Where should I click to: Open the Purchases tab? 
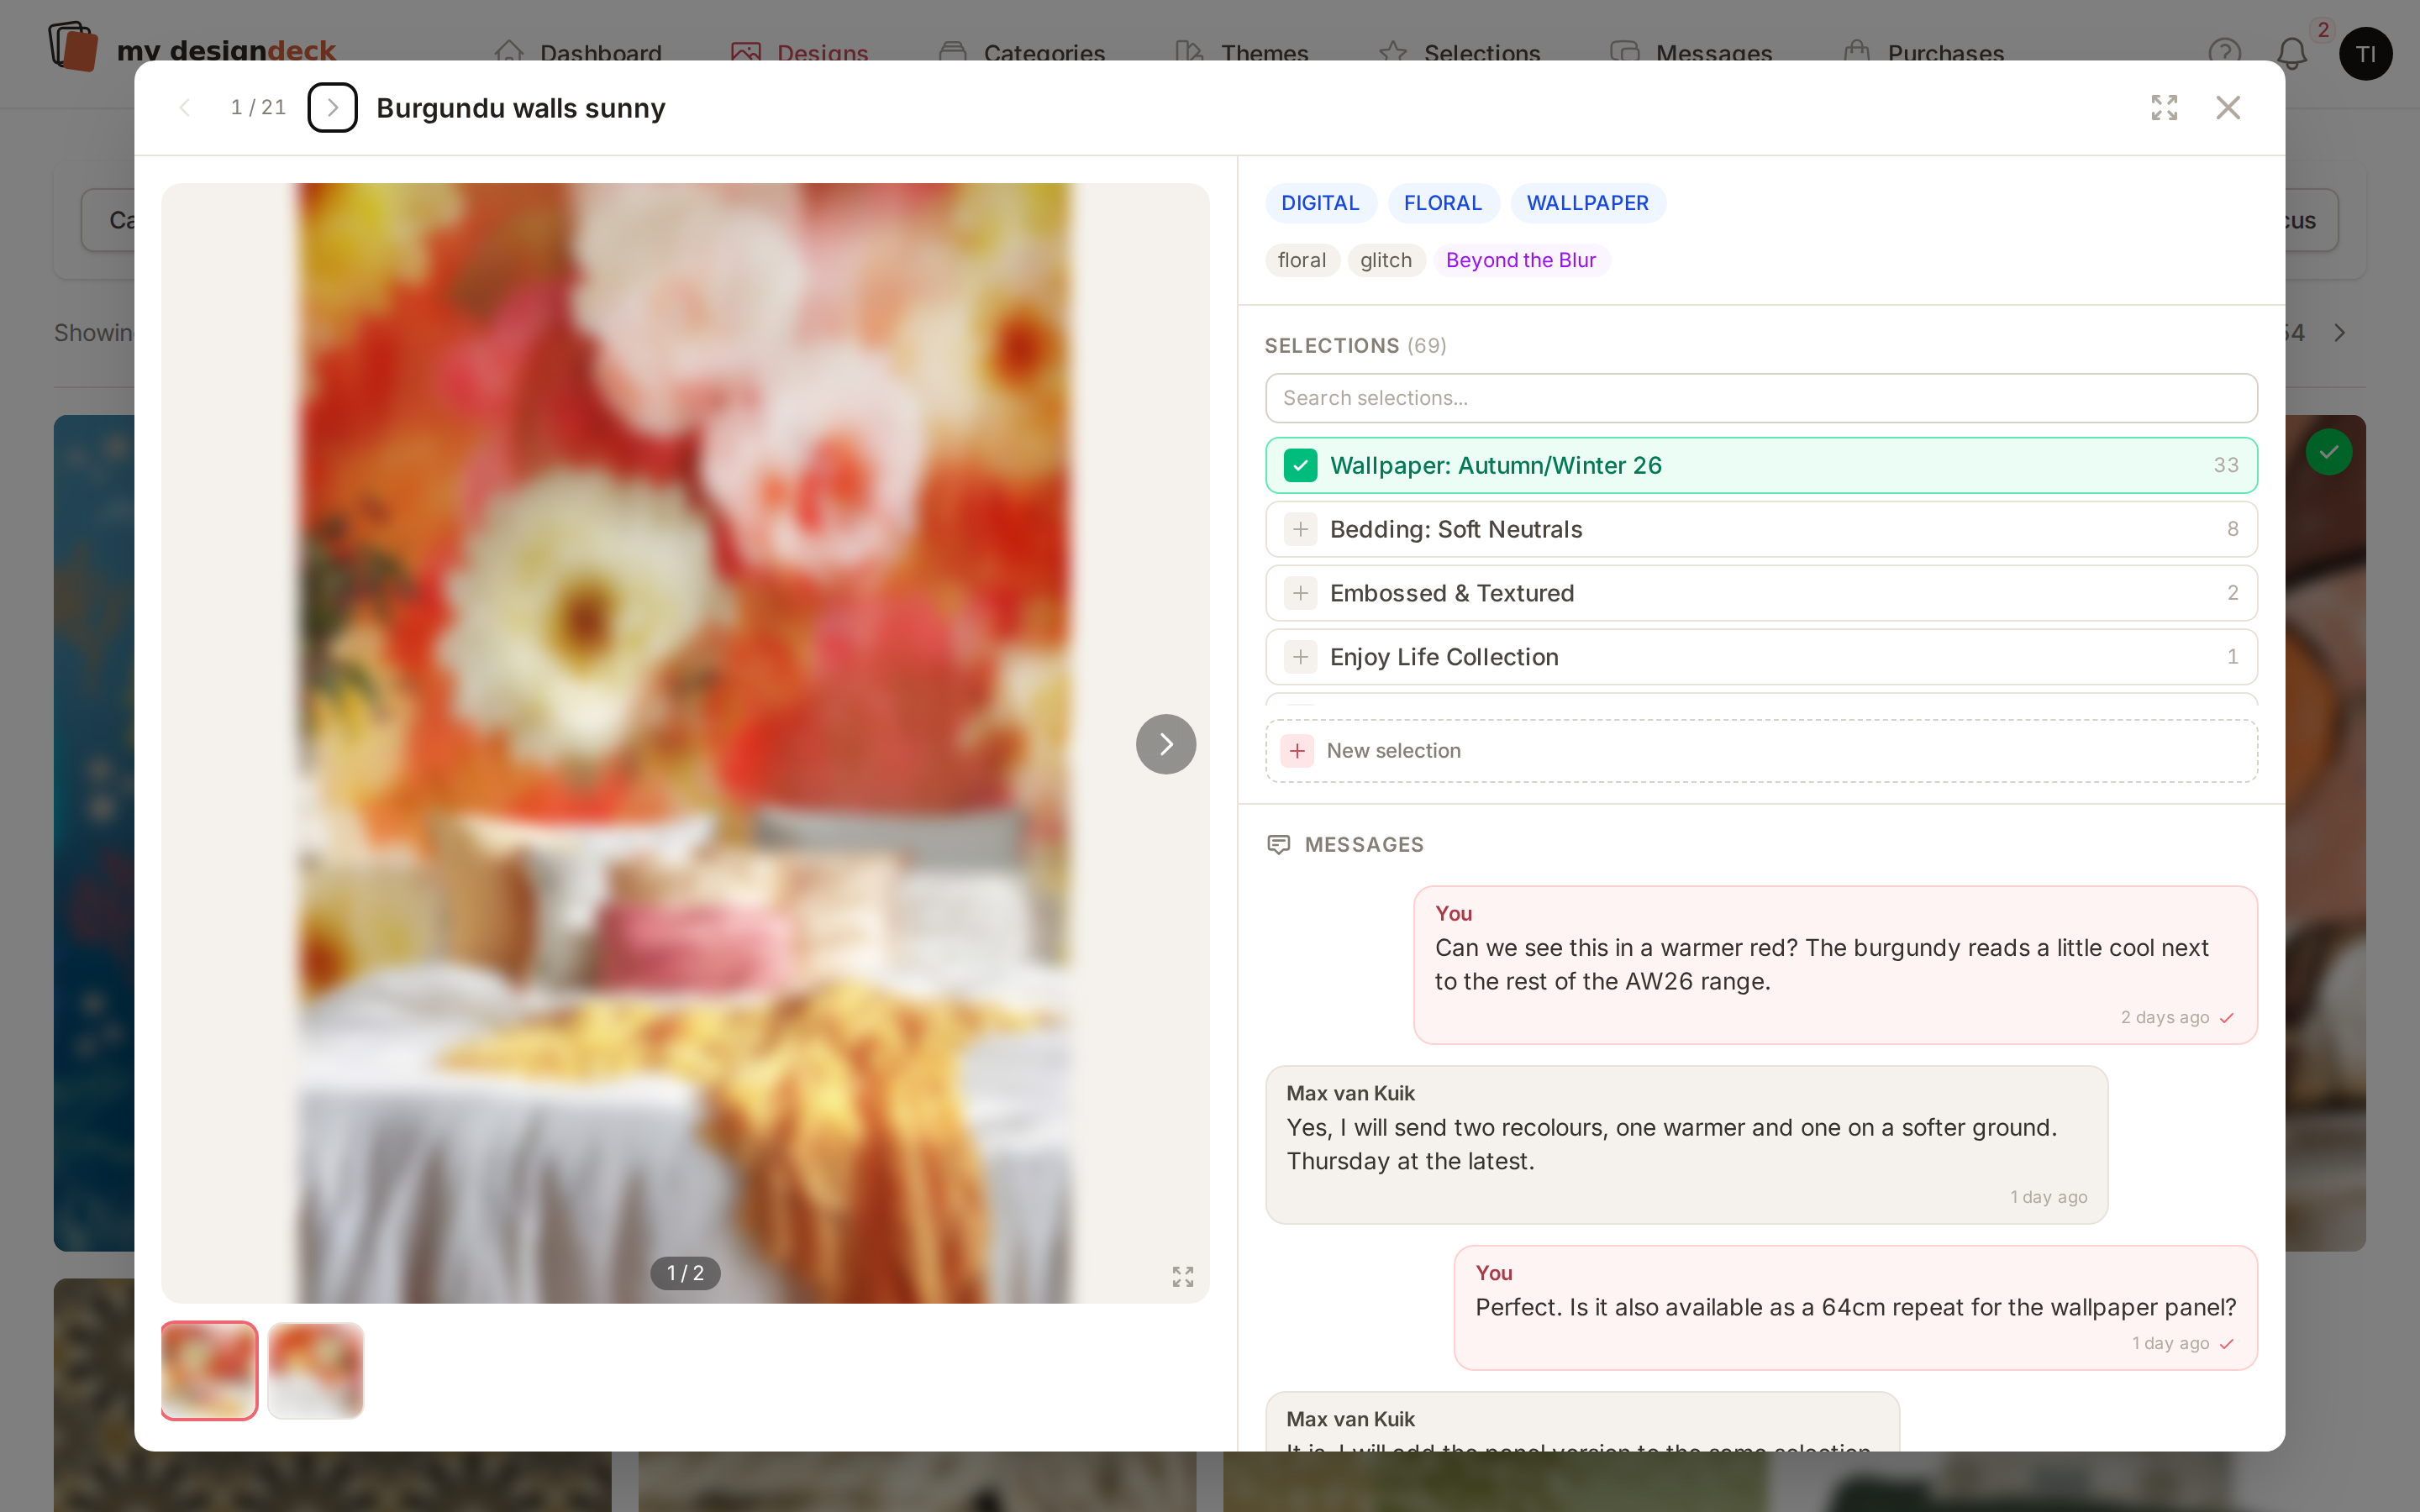point(1923,53)
